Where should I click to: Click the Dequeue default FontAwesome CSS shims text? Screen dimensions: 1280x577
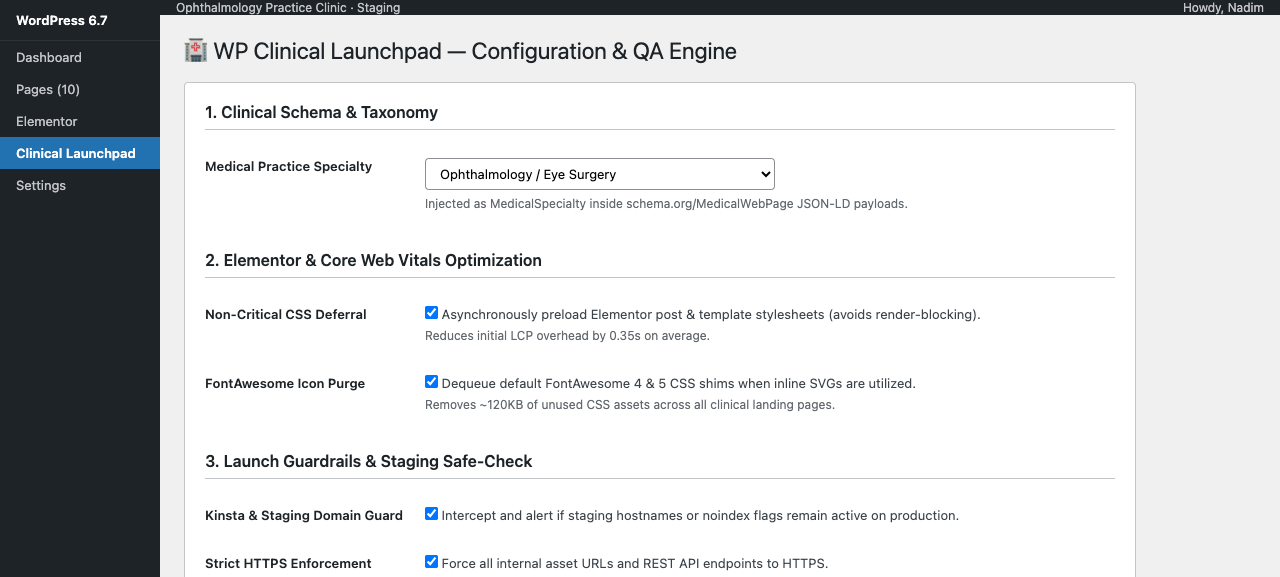679,383
